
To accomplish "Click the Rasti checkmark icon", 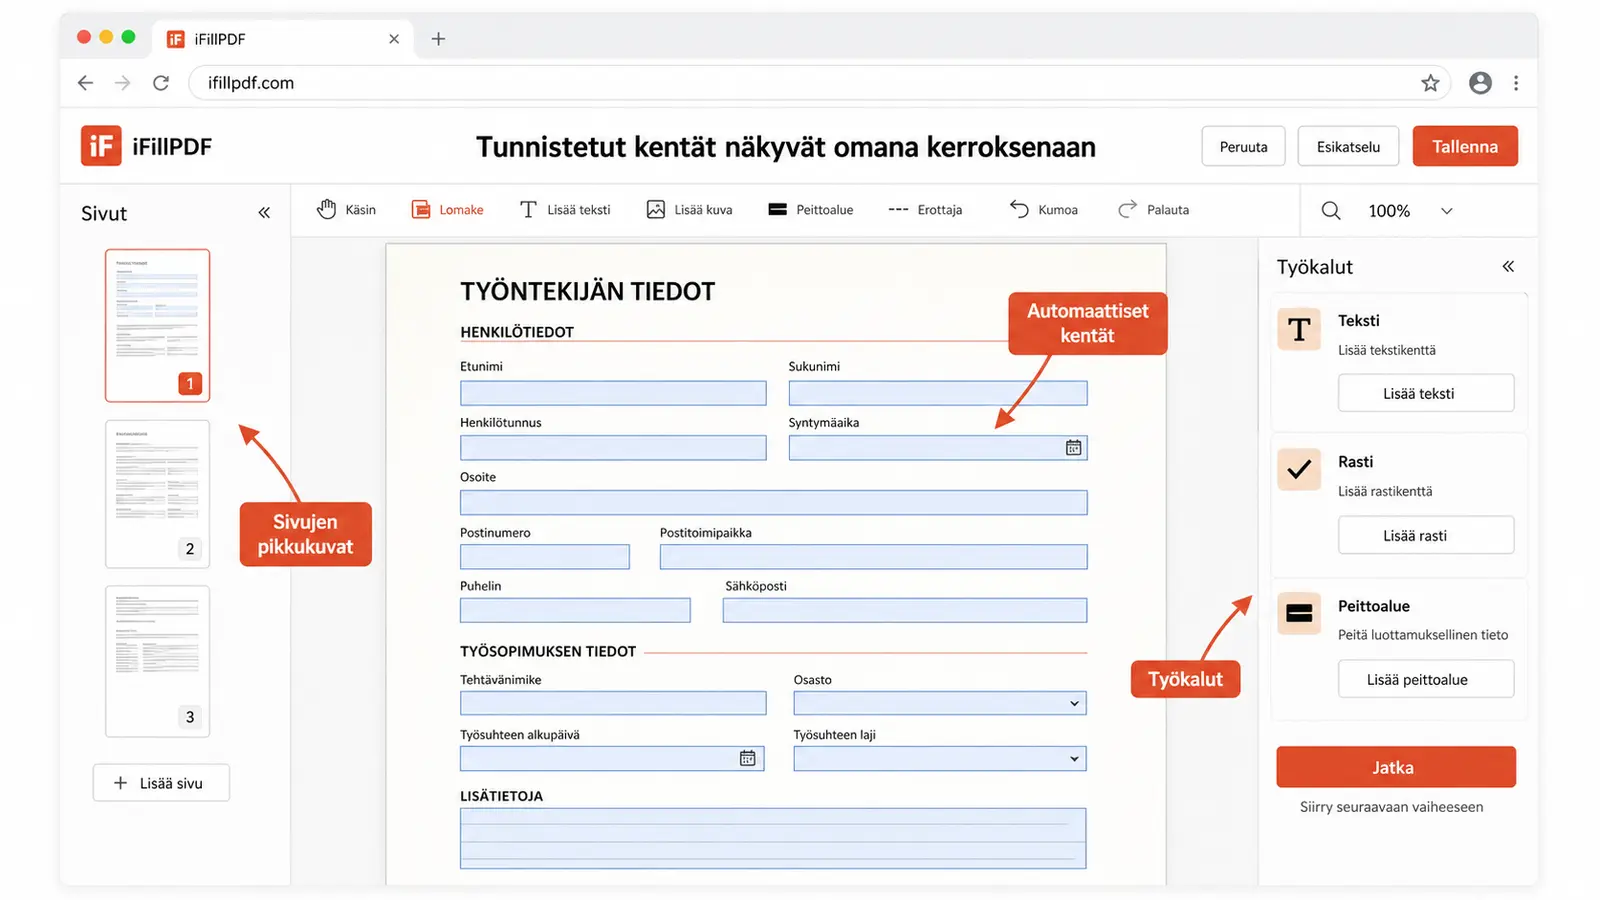I will pos(1299,469).
